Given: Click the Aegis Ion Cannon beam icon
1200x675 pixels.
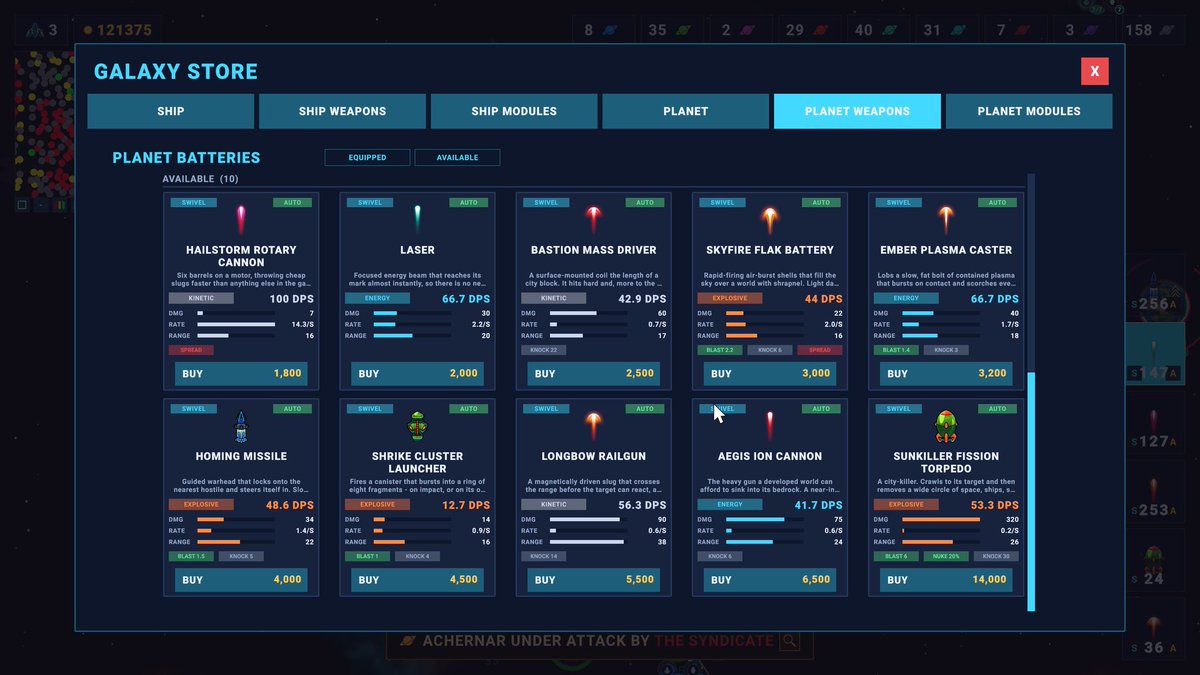Looking at the screenshot, I should click(x=769, y=427).
